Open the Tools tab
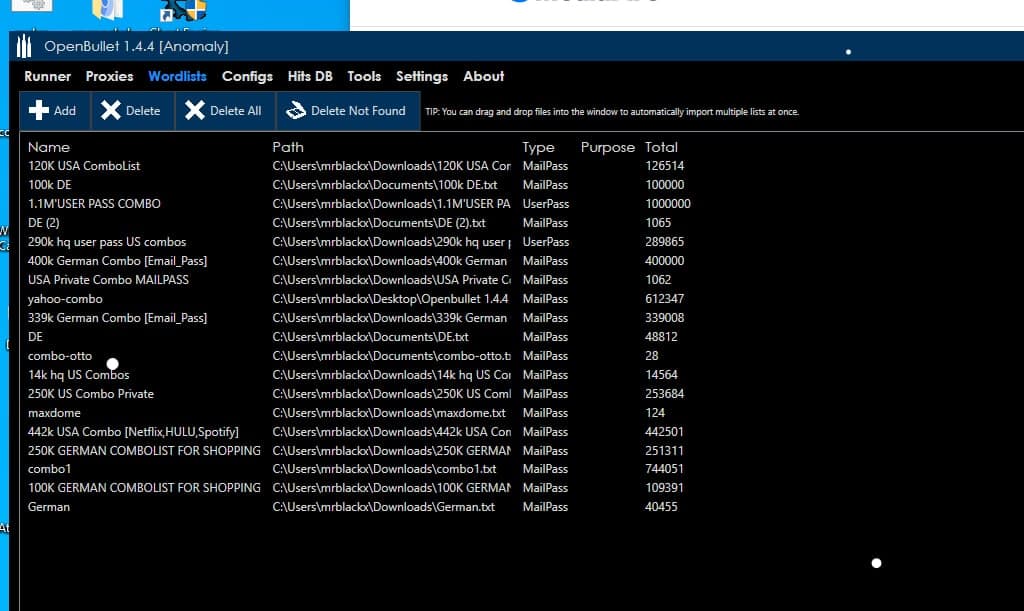 tap(364, 76)
